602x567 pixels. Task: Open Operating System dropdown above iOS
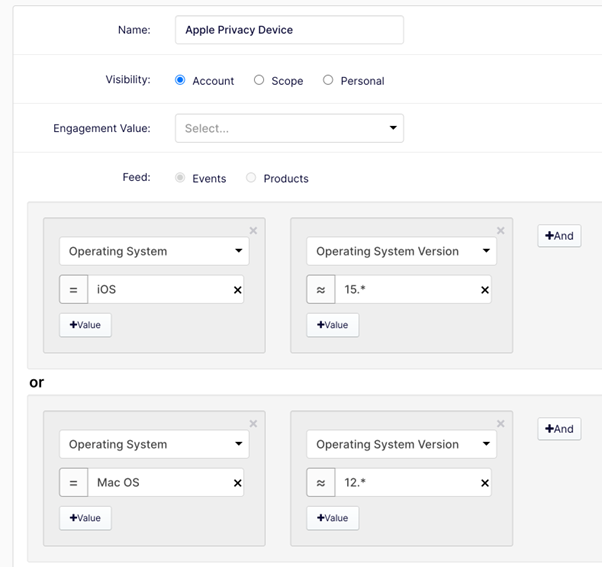click(154, 251)
